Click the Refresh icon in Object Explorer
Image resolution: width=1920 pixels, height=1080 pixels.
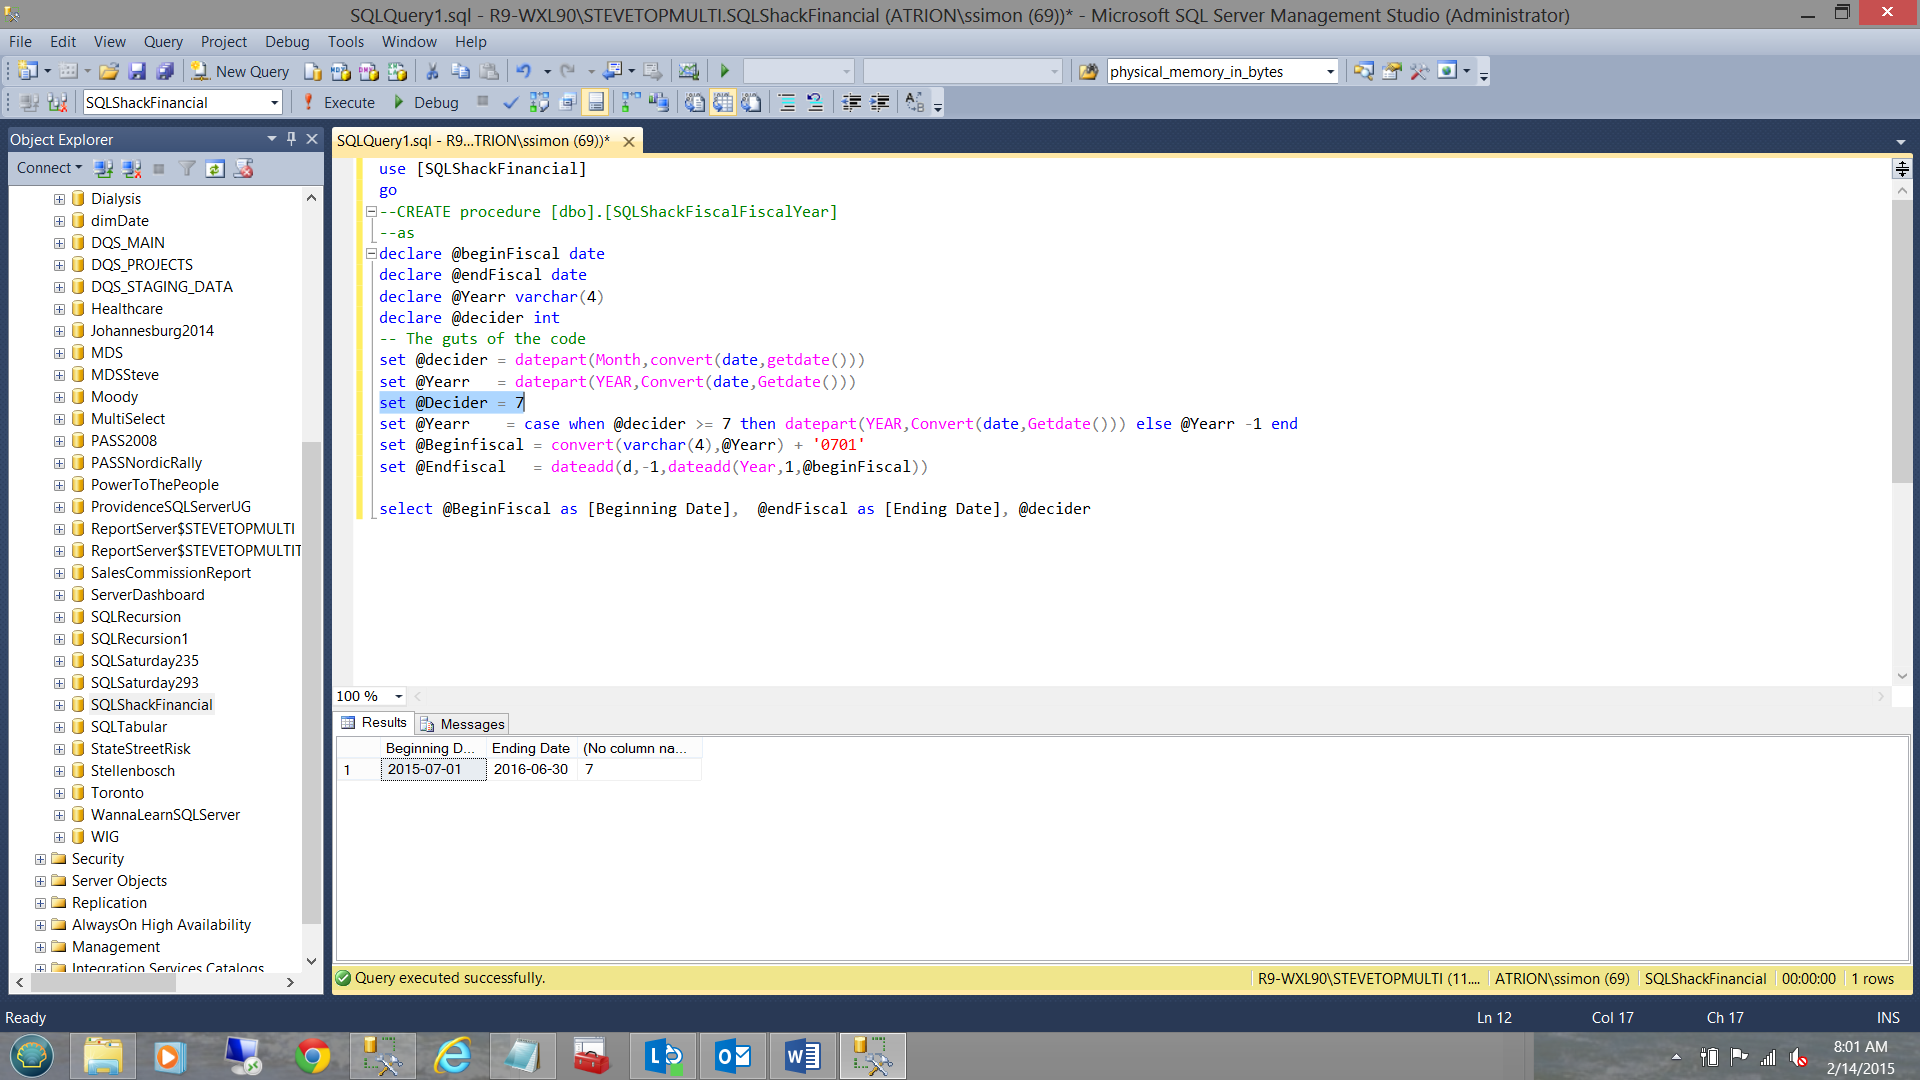point(215,169)
